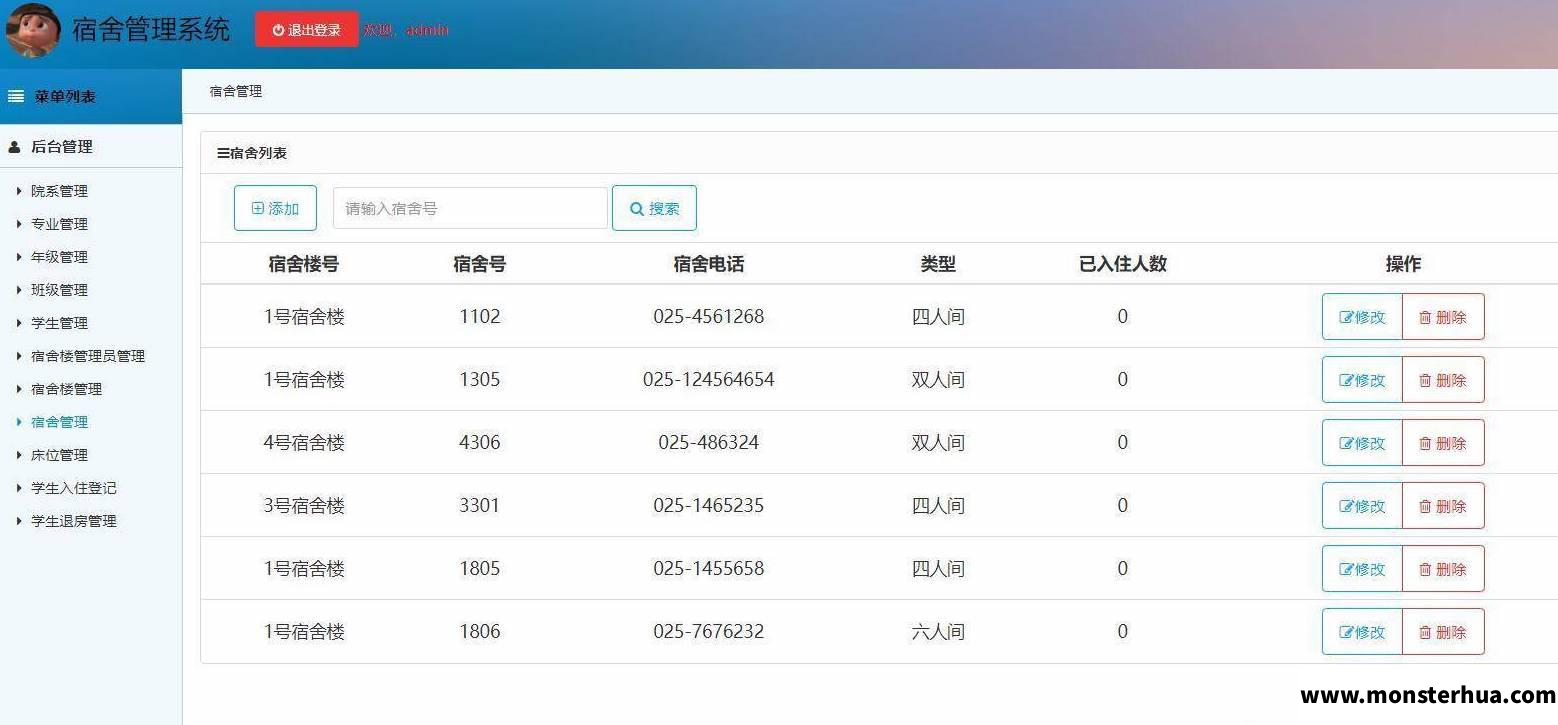The width and height of the screenshot is (1558, 725).
Task: Click the 添加 add button
Action: (275, 208)
